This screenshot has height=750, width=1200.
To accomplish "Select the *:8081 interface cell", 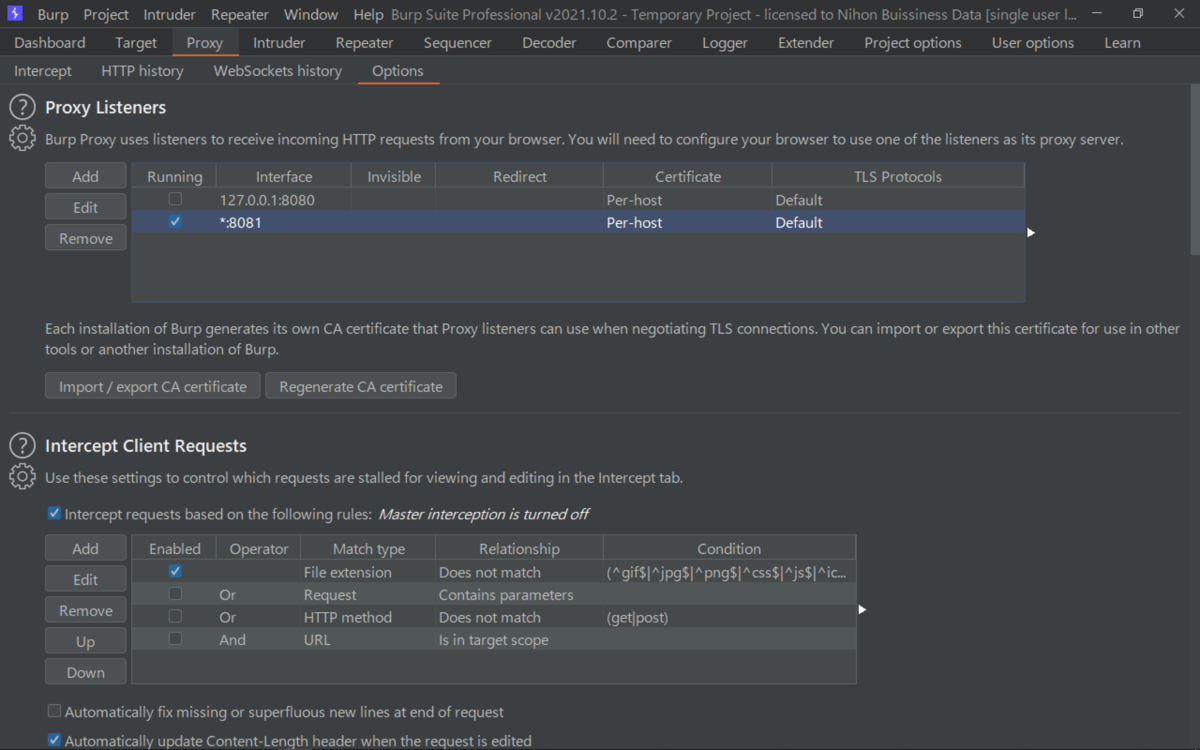I will [x=283, y=222].
